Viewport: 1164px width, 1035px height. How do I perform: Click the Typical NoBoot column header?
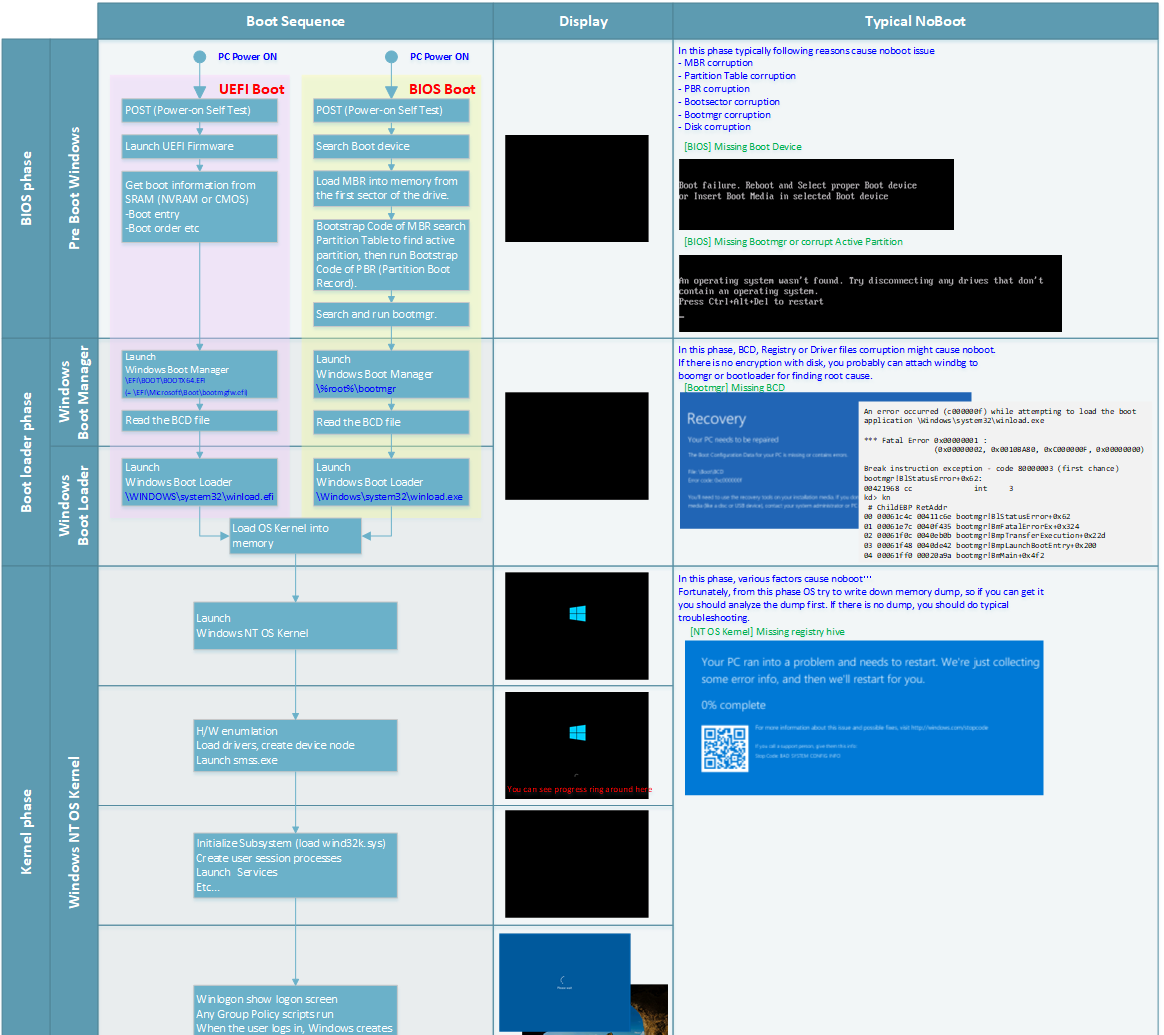pyautogui.click(x=915, y=21)
